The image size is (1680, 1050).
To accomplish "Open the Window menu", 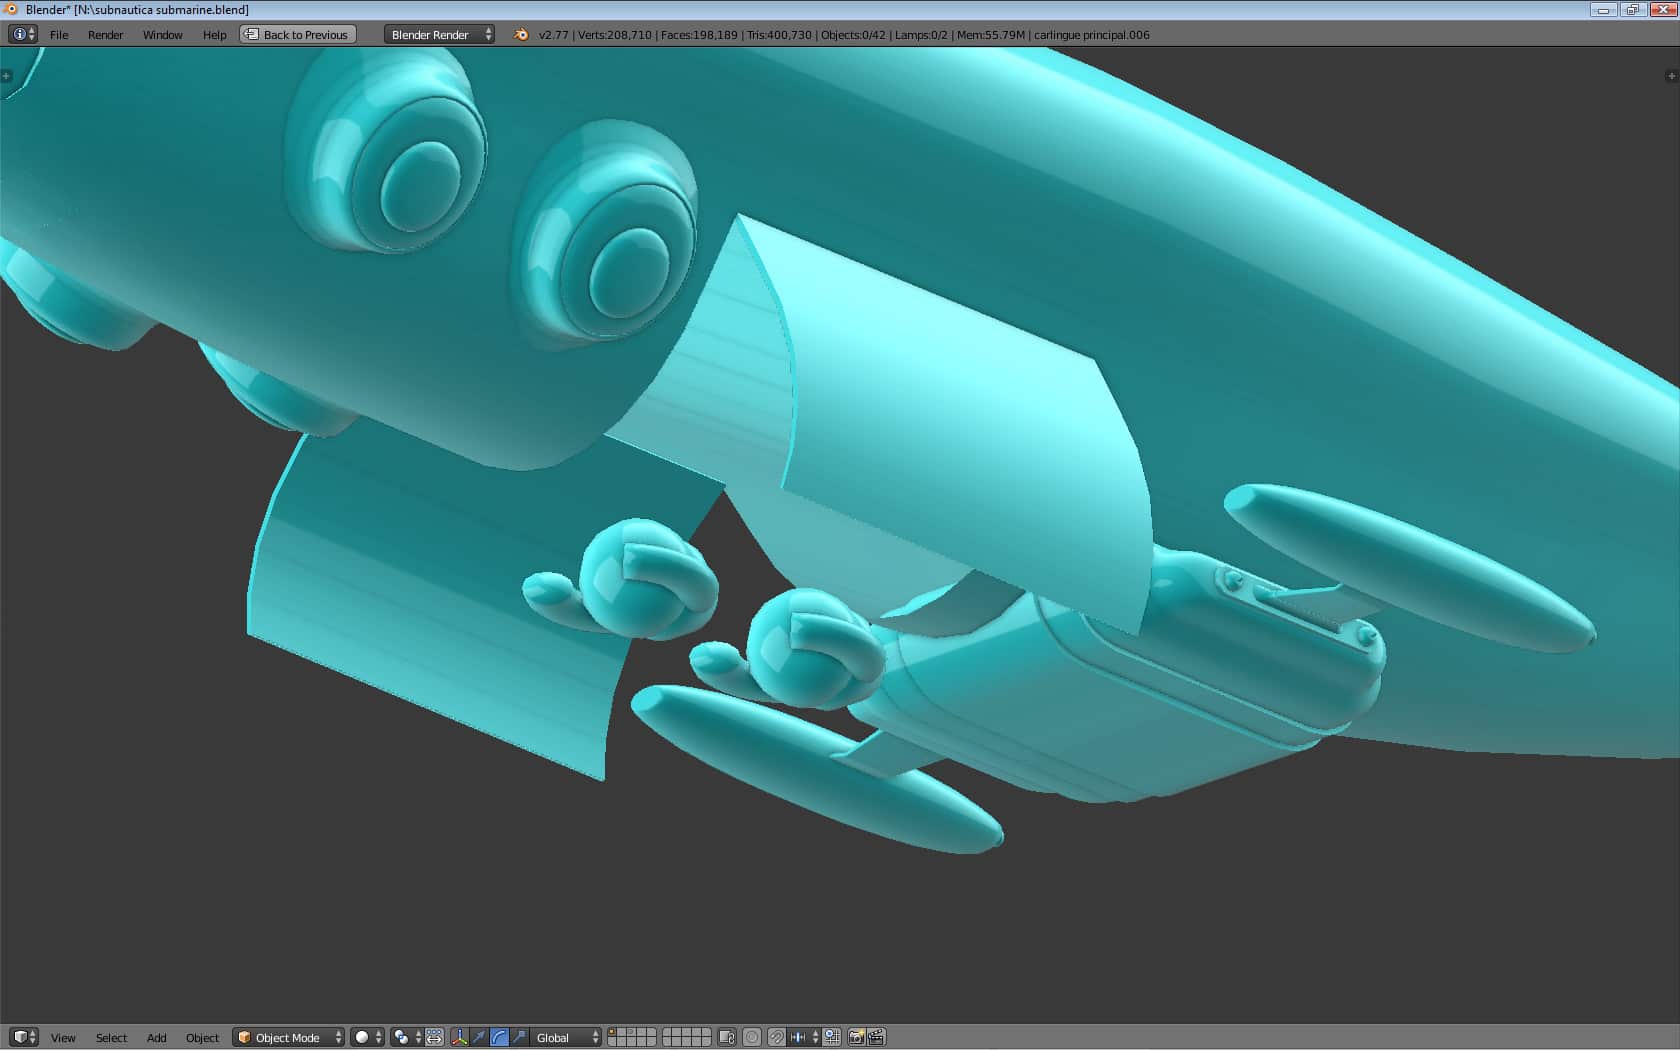I will point(162,34).
